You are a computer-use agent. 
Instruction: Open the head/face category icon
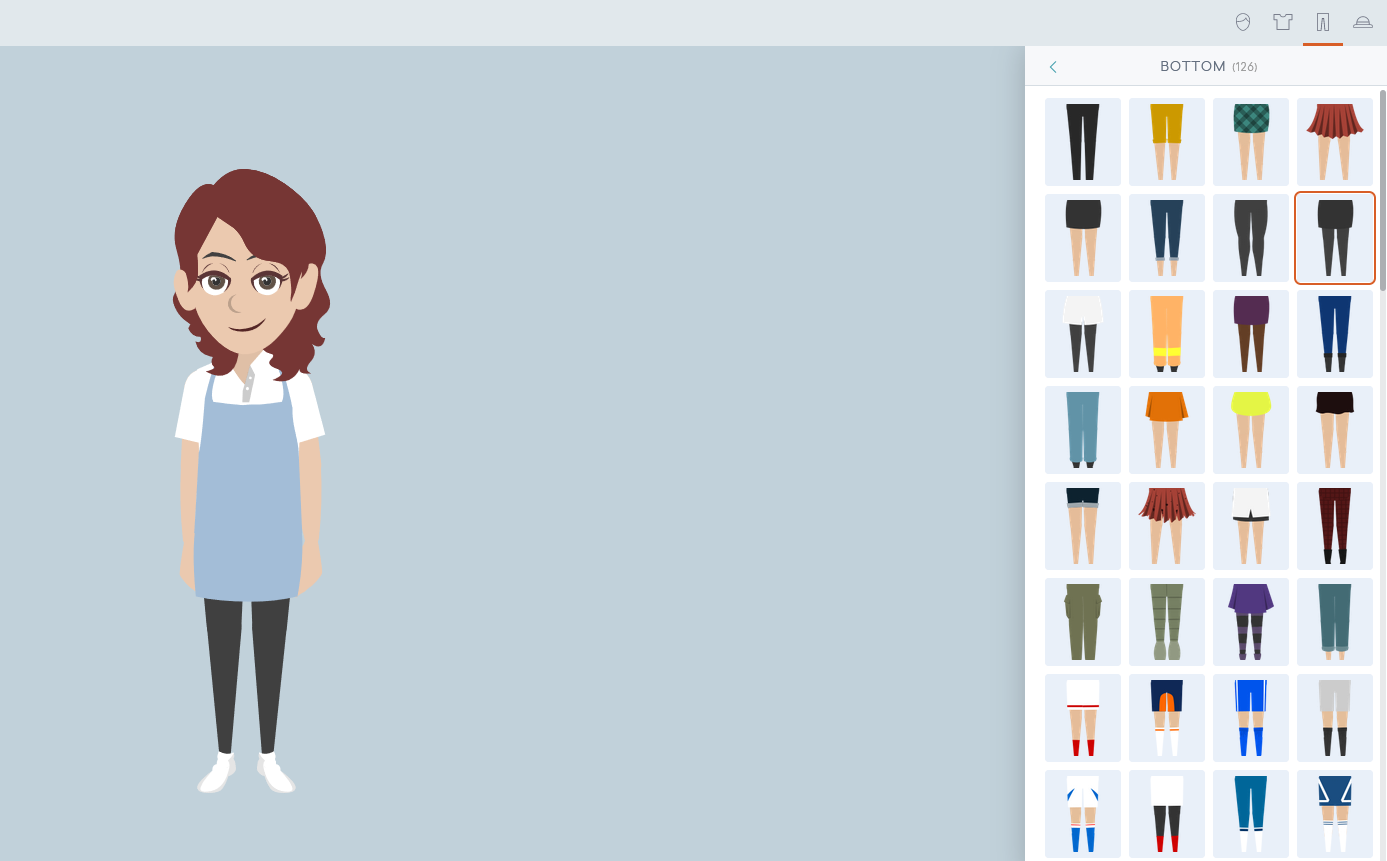tap(1242, 22)
